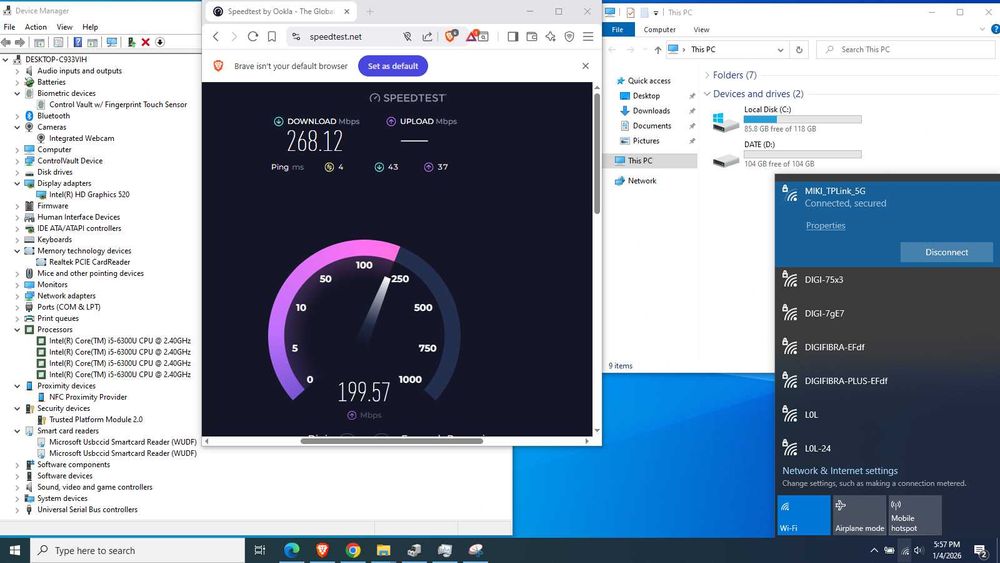Open Device Manager's File menu
The width and height of the screenshot is (1000, 563).
[x=10, y=27]
